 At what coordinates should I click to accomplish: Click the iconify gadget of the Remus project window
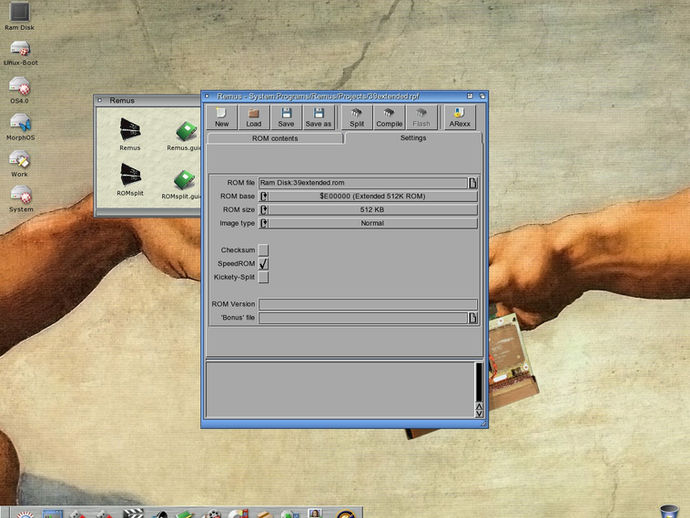[470, 96]
